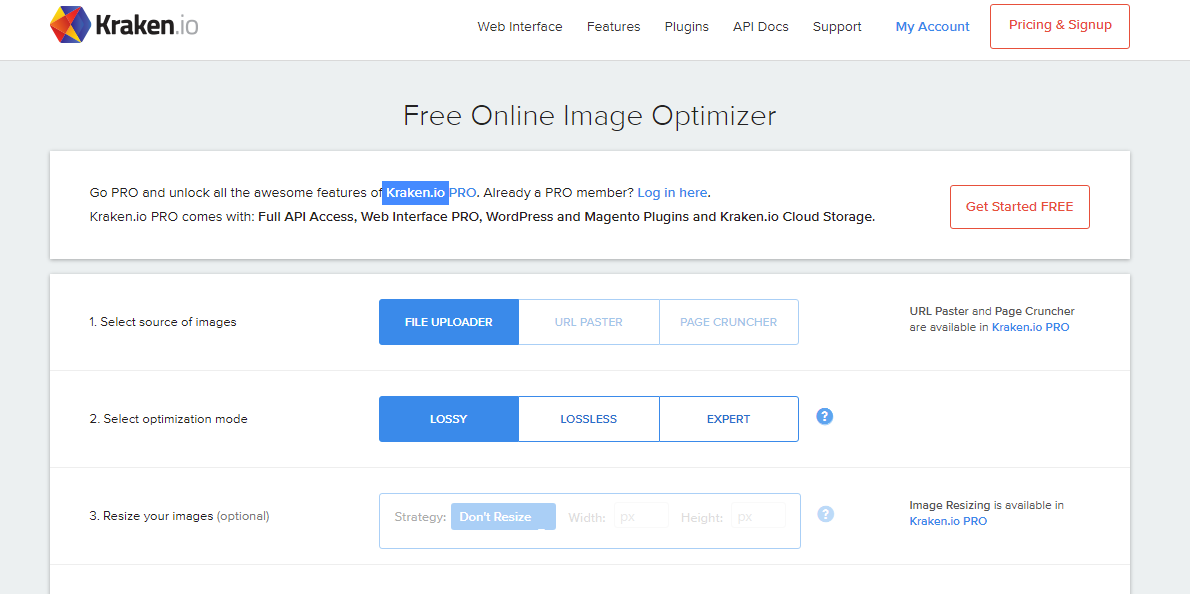Open My Account link
The height and width of the screenshot is (594, 1190).
pos(932,27)
